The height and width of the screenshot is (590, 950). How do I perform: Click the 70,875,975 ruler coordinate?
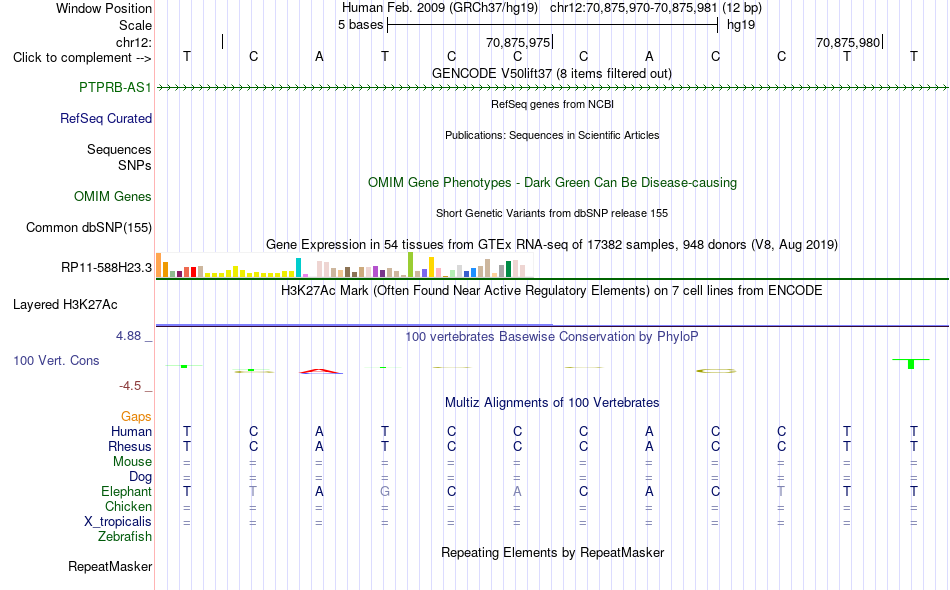point(518,42)
